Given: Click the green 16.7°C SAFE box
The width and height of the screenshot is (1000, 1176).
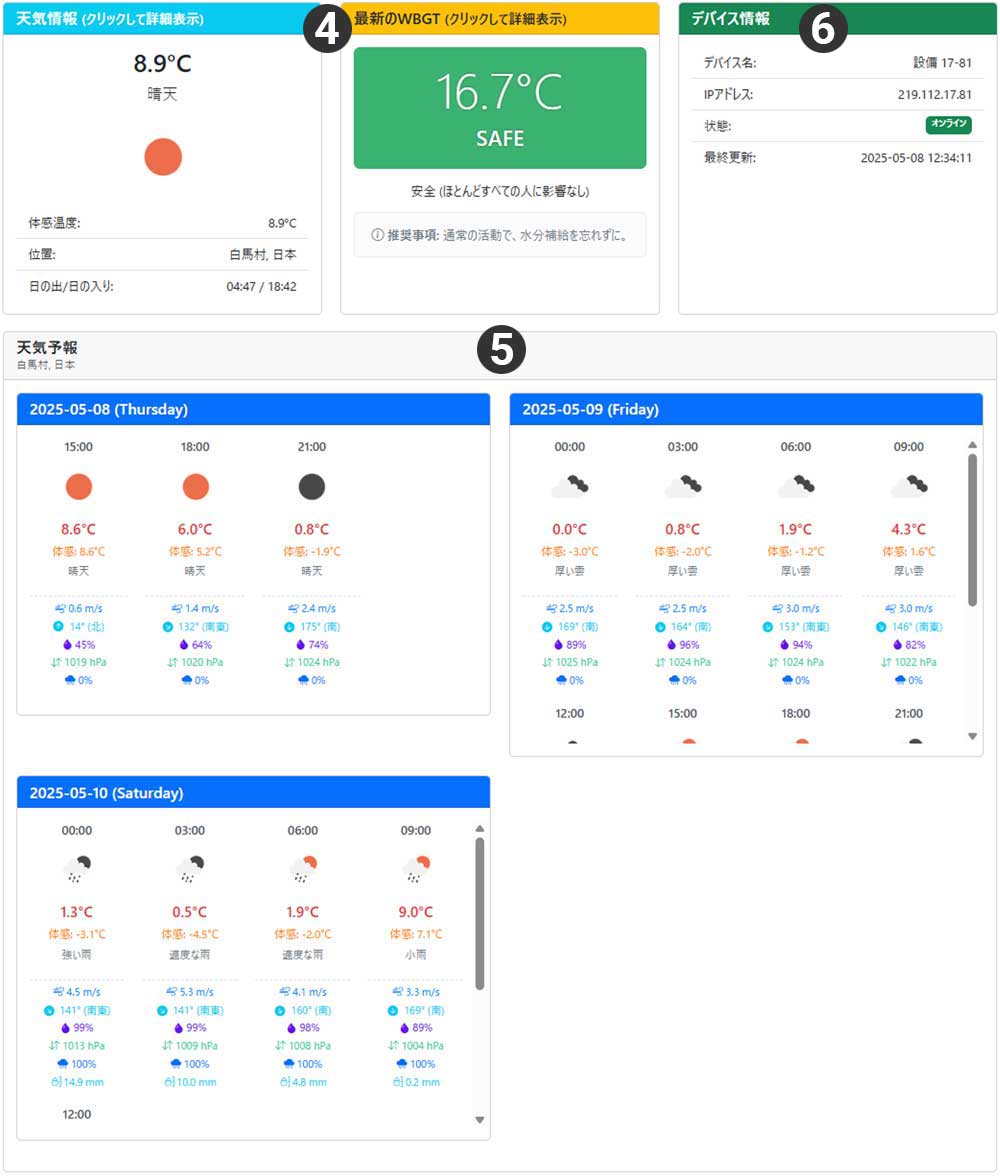Looking at the screenshot, I should click(499, 108).
